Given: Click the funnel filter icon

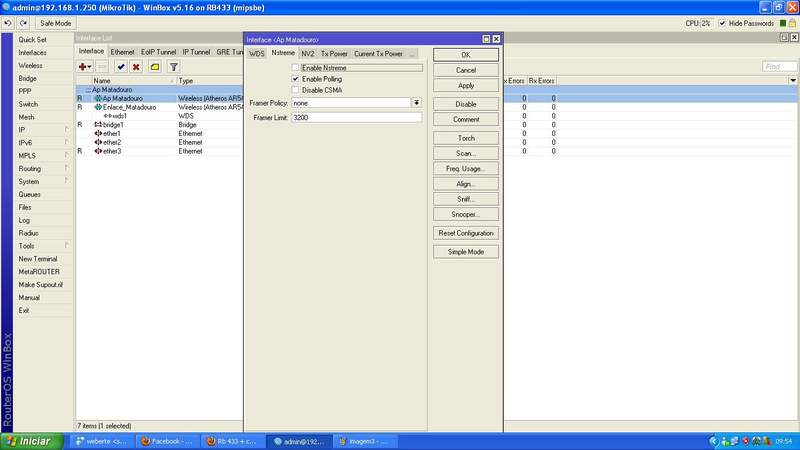Looking at the screenshot, I should 173,67.
